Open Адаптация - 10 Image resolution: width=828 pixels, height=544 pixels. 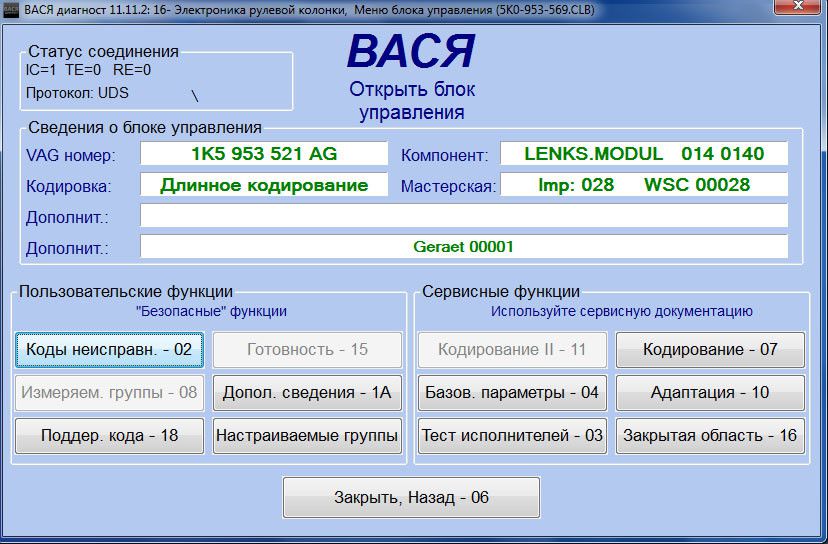click(710, 393)
